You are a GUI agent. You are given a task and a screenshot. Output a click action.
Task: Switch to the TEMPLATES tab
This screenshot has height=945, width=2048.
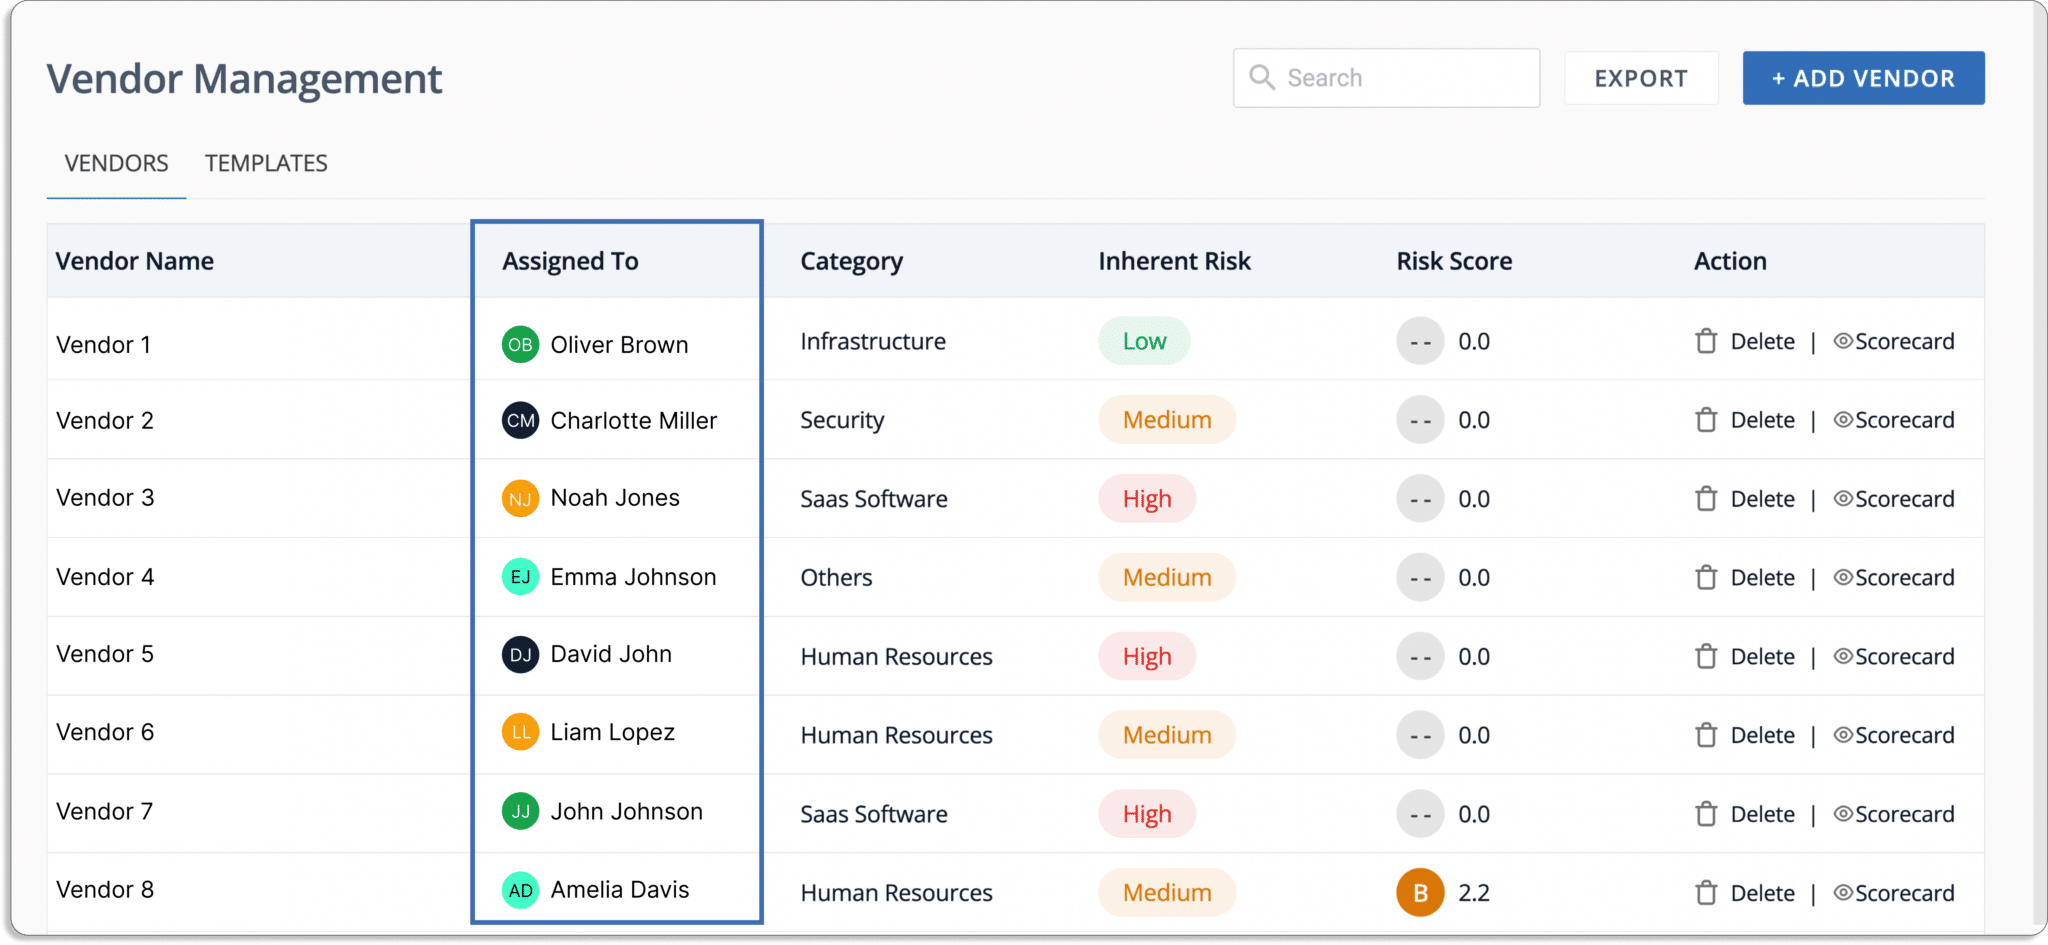[266, 163]
